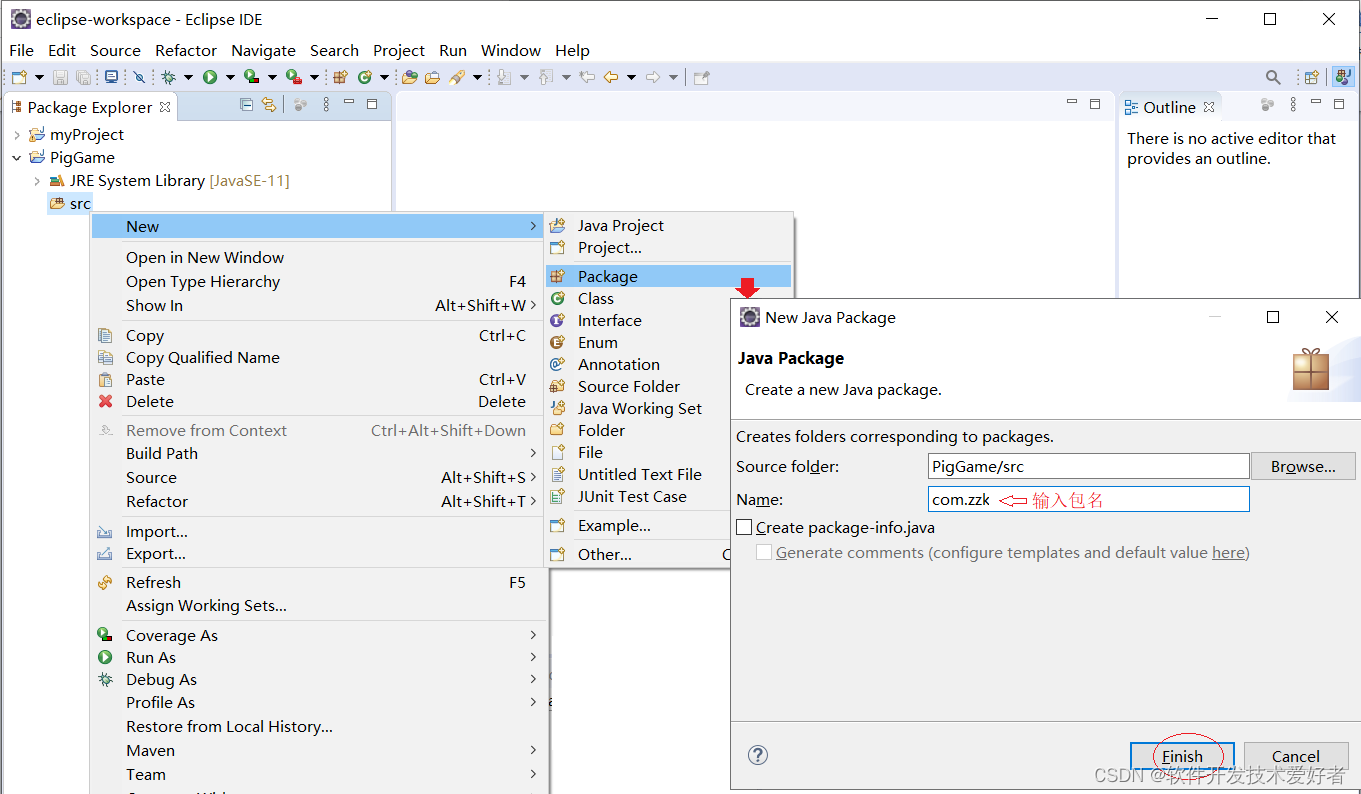
Task: Click the Name input field
Action: (1088, 499)
